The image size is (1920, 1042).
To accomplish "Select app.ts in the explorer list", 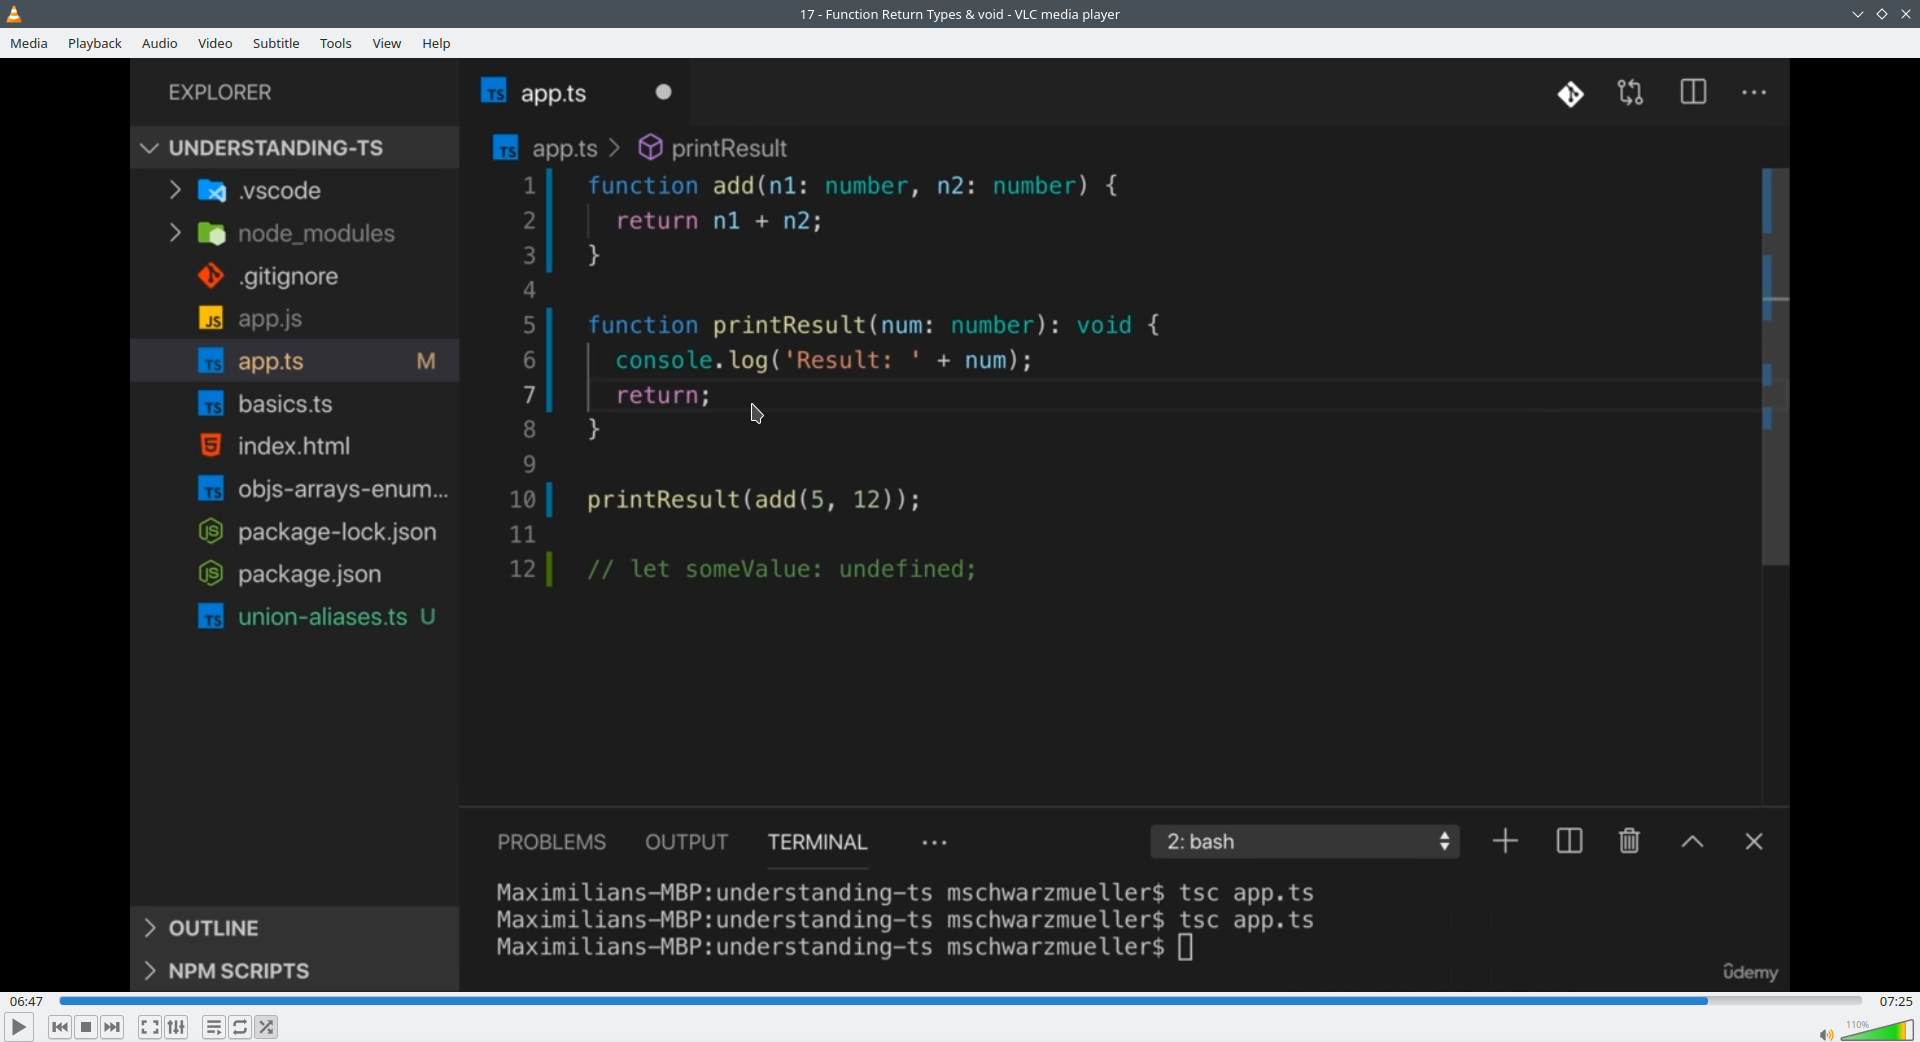I will coord(295,361).
